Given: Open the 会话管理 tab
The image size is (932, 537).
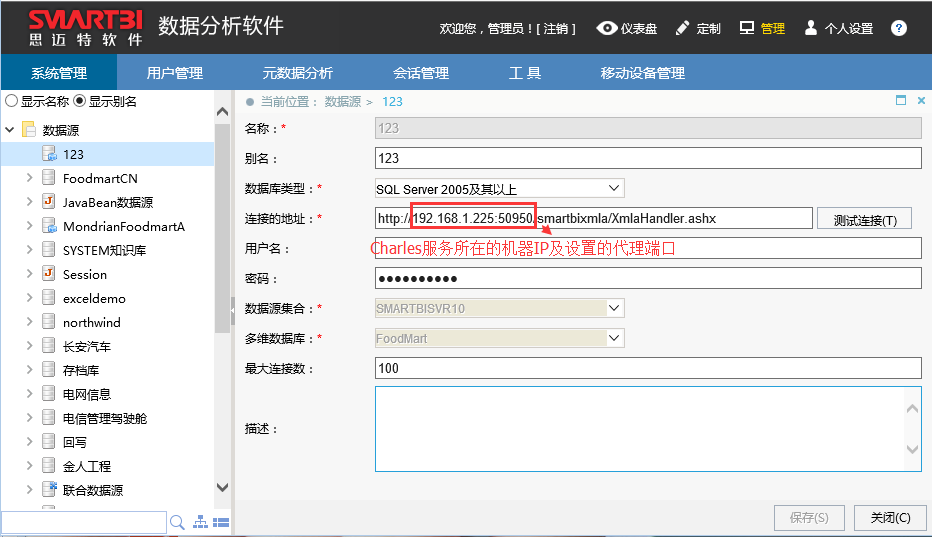Looking at the screenshot, I should click(421, 73).
